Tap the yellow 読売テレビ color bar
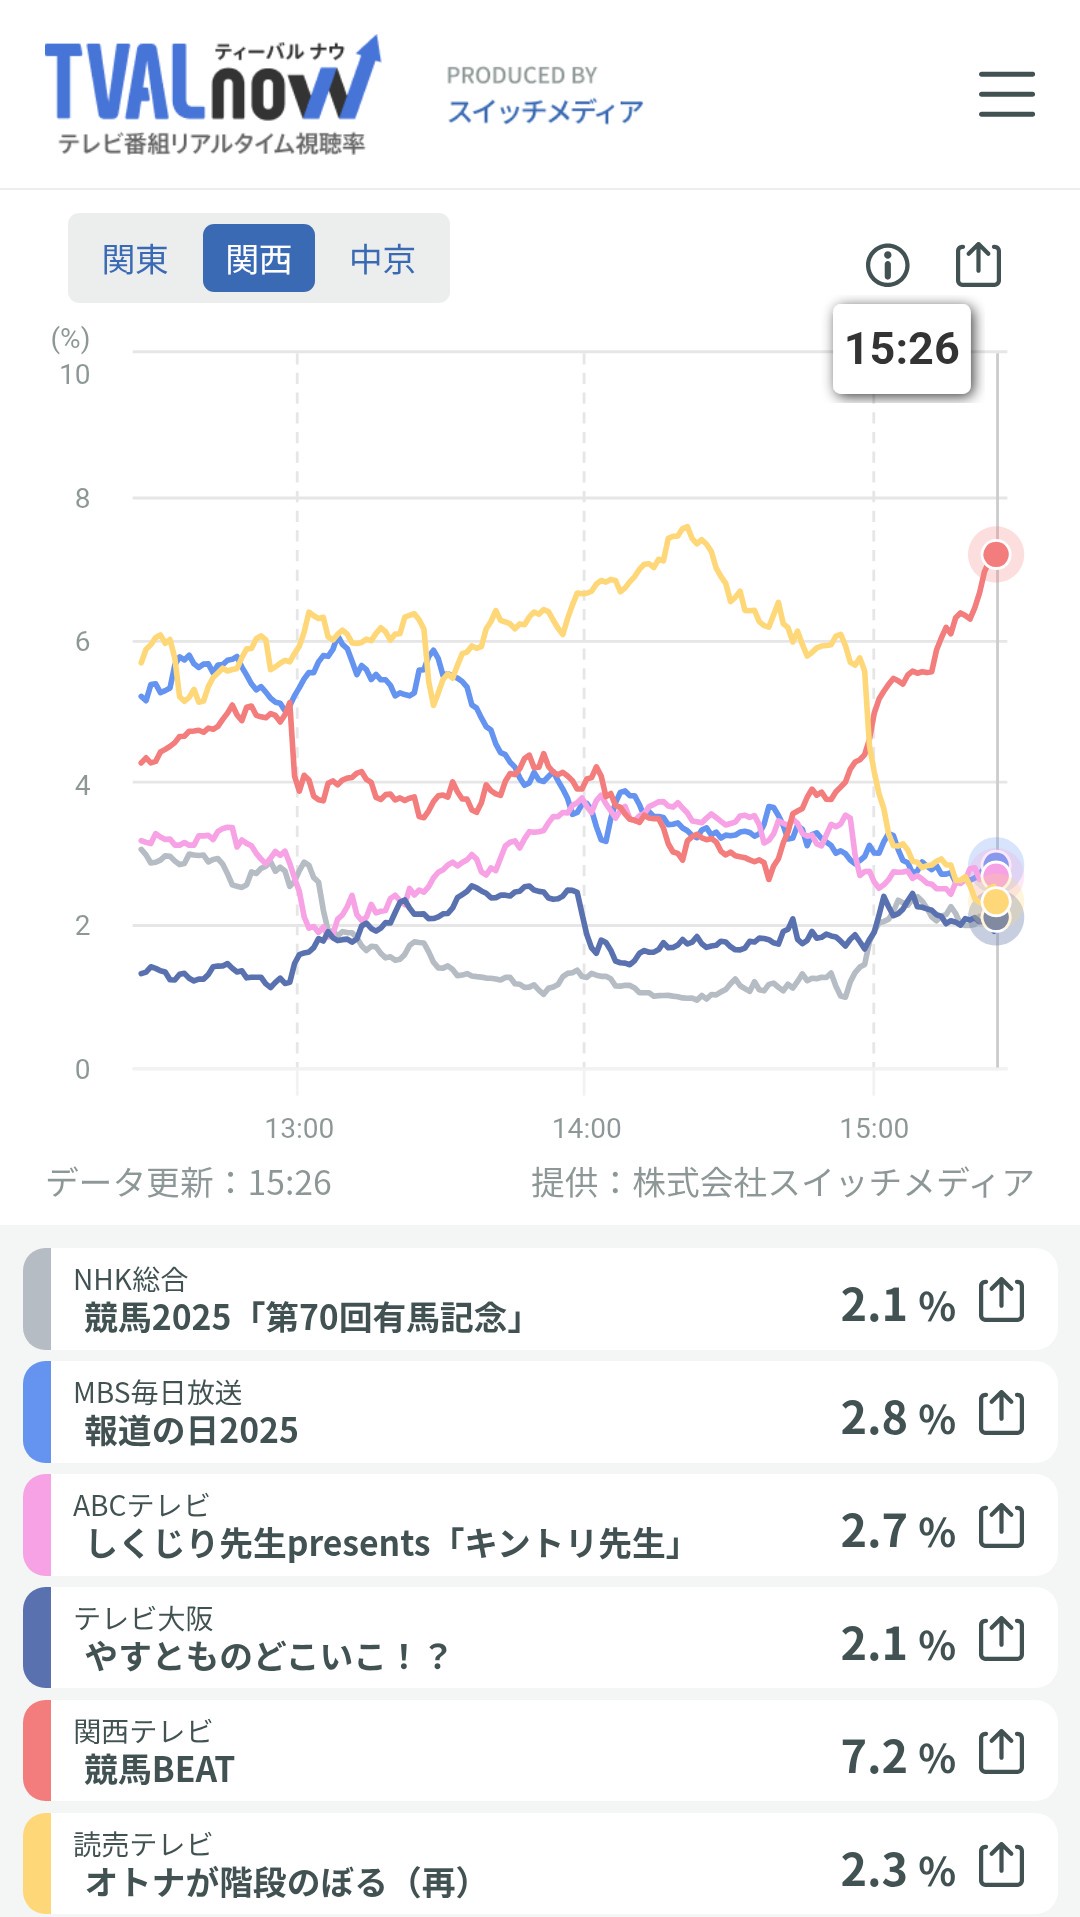 coord(37,1864)
